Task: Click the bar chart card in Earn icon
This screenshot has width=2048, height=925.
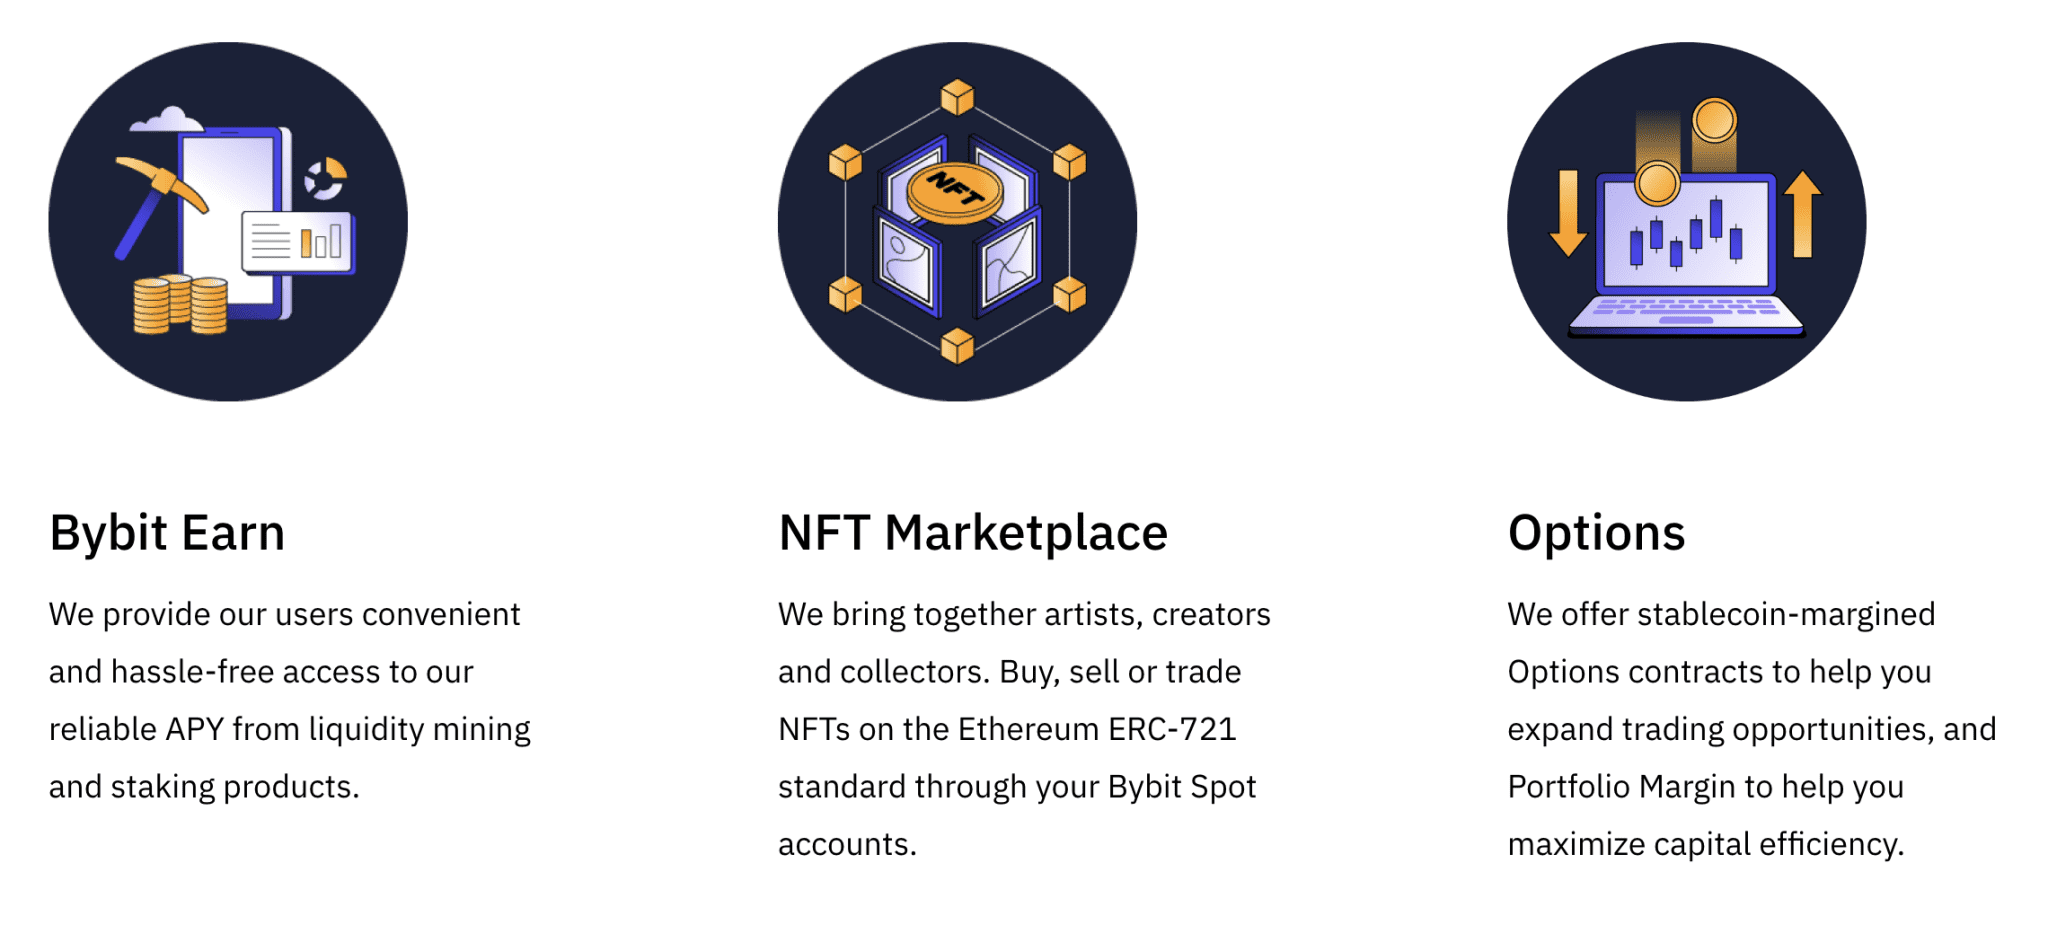Action: (x=298, y=241)
